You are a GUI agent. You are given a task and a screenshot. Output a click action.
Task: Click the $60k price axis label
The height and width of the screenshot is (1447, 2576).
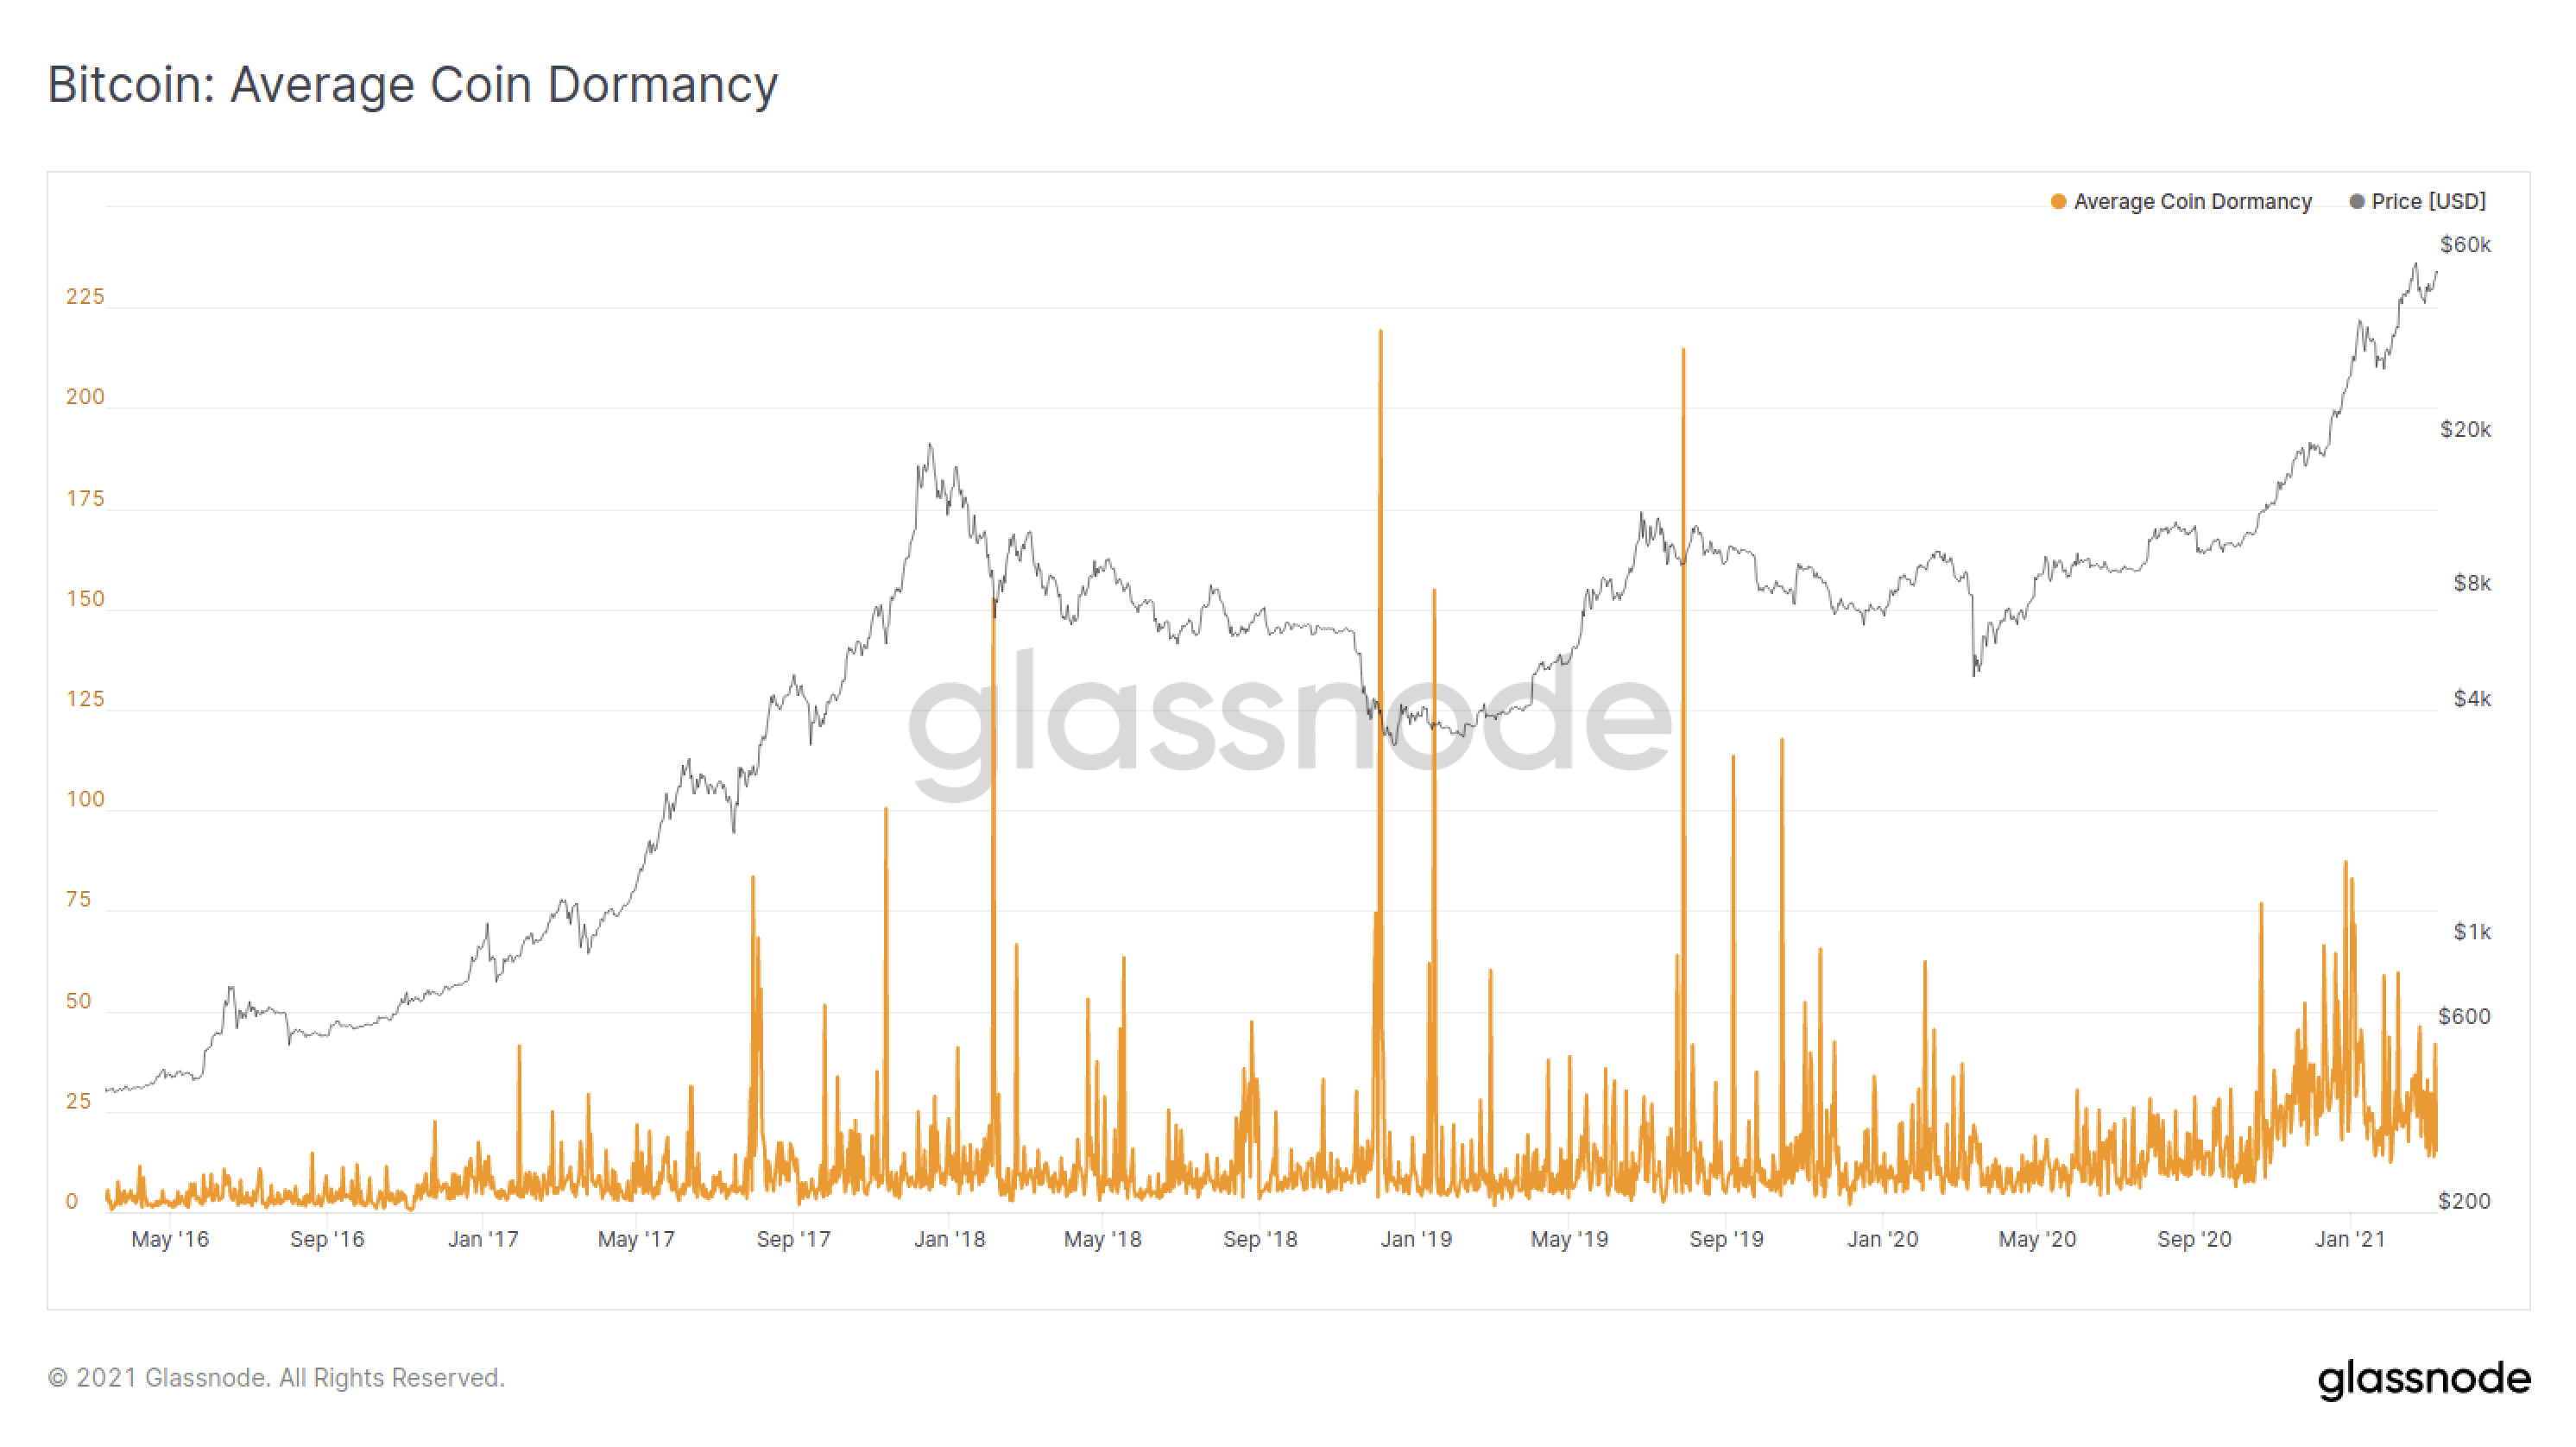click(2465, 245)
